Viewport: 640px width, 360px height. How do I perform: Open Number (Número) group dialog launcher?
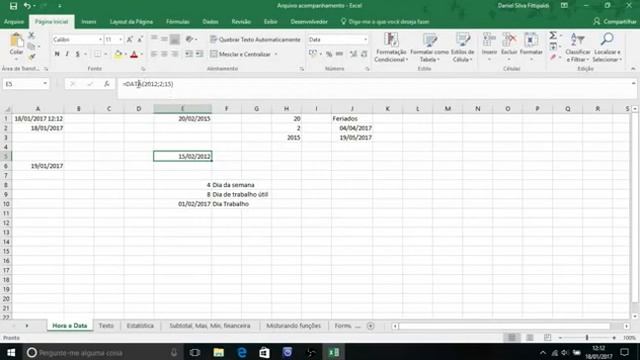[367, 69]
